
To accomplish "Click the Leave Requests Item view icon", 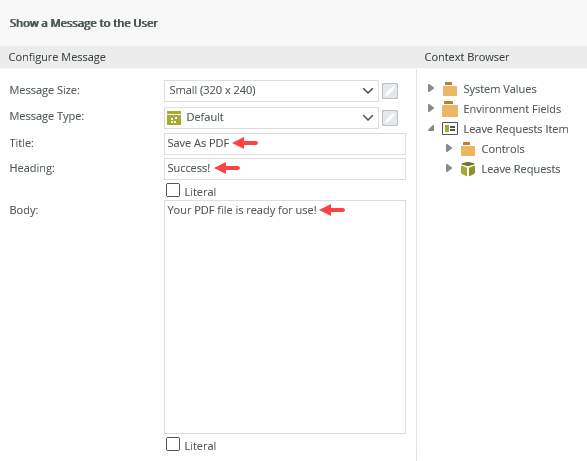I will 450,129.
